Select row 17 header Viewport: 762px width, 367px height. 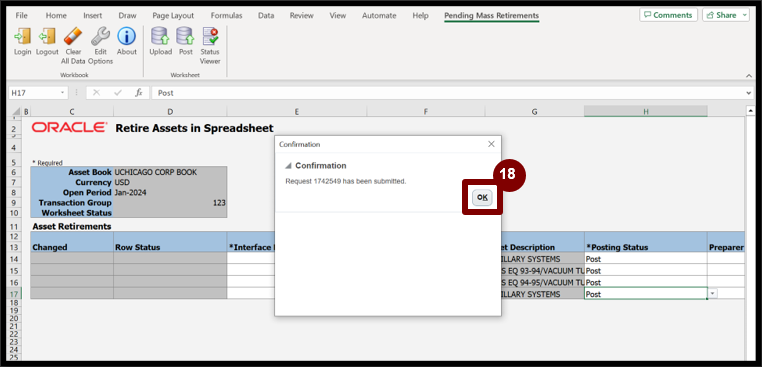pos(14,294)
